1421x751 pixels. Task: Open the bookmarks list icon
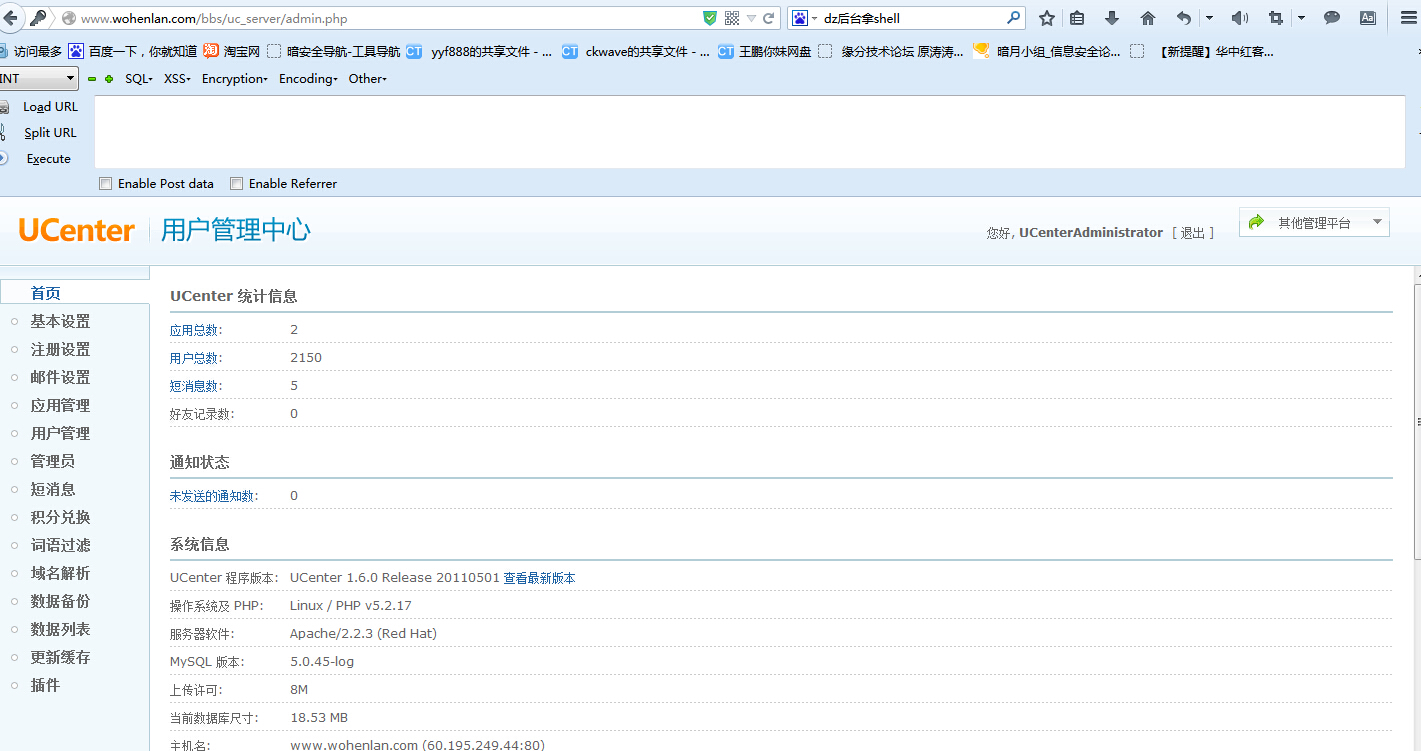tap(1077, 18)
